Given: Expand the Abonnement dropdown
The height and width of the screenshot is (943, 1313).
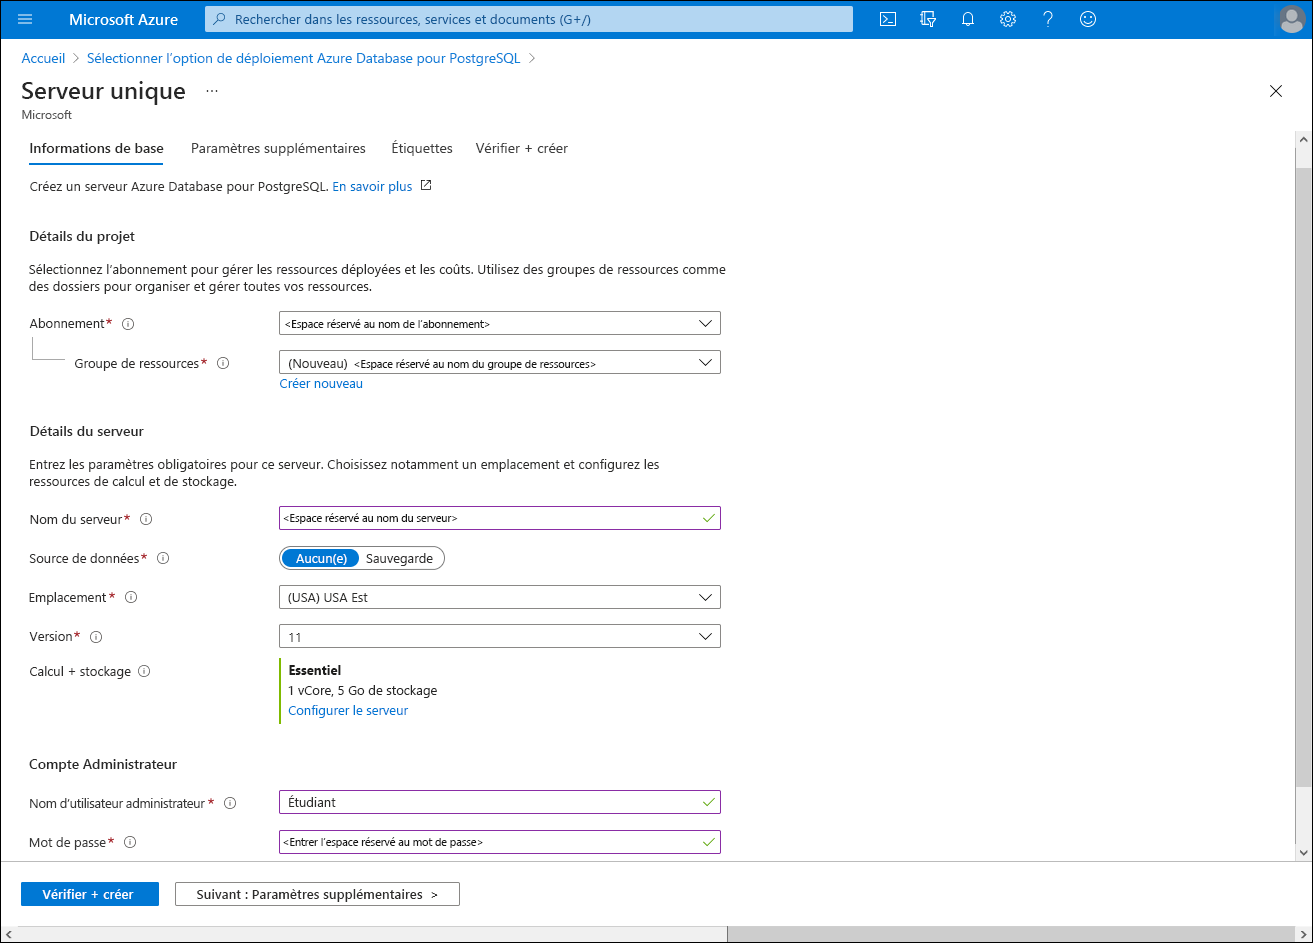Looking at the screenshot, I should point(500,324).
